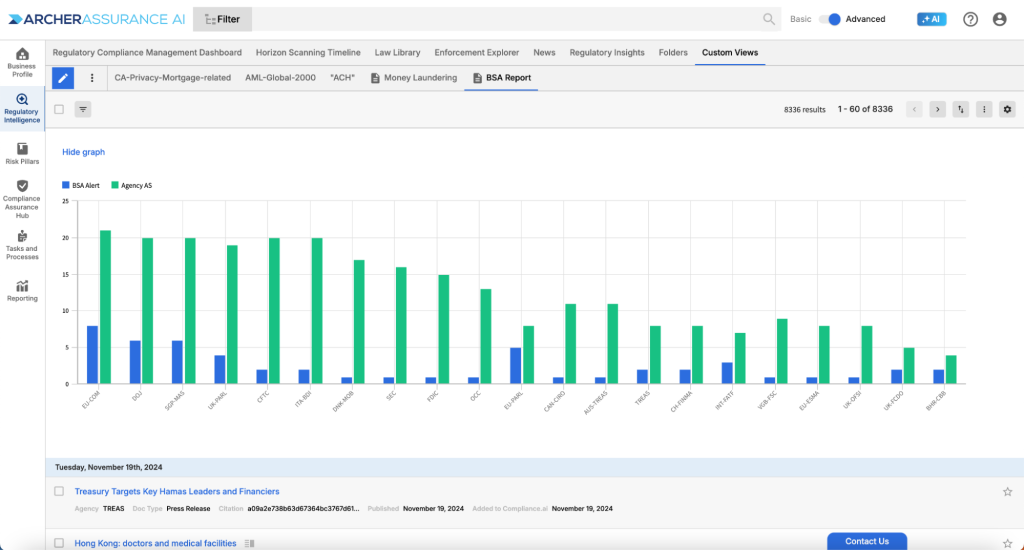Open the Money Laundering view
Image resolution: width=1024 pixels, height=550 pixels.
click(414, 78)
